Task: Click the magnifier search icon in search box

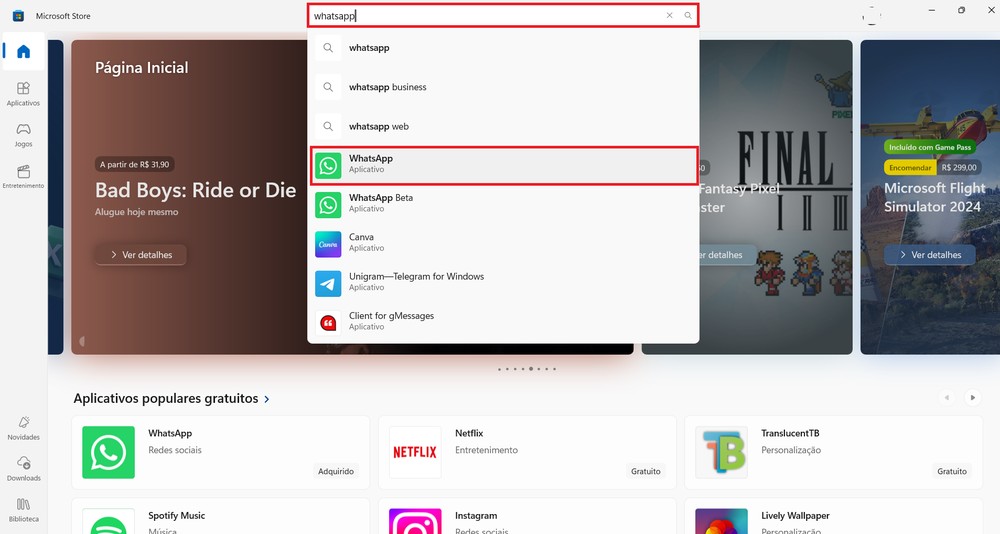Action: click(688, 15)
